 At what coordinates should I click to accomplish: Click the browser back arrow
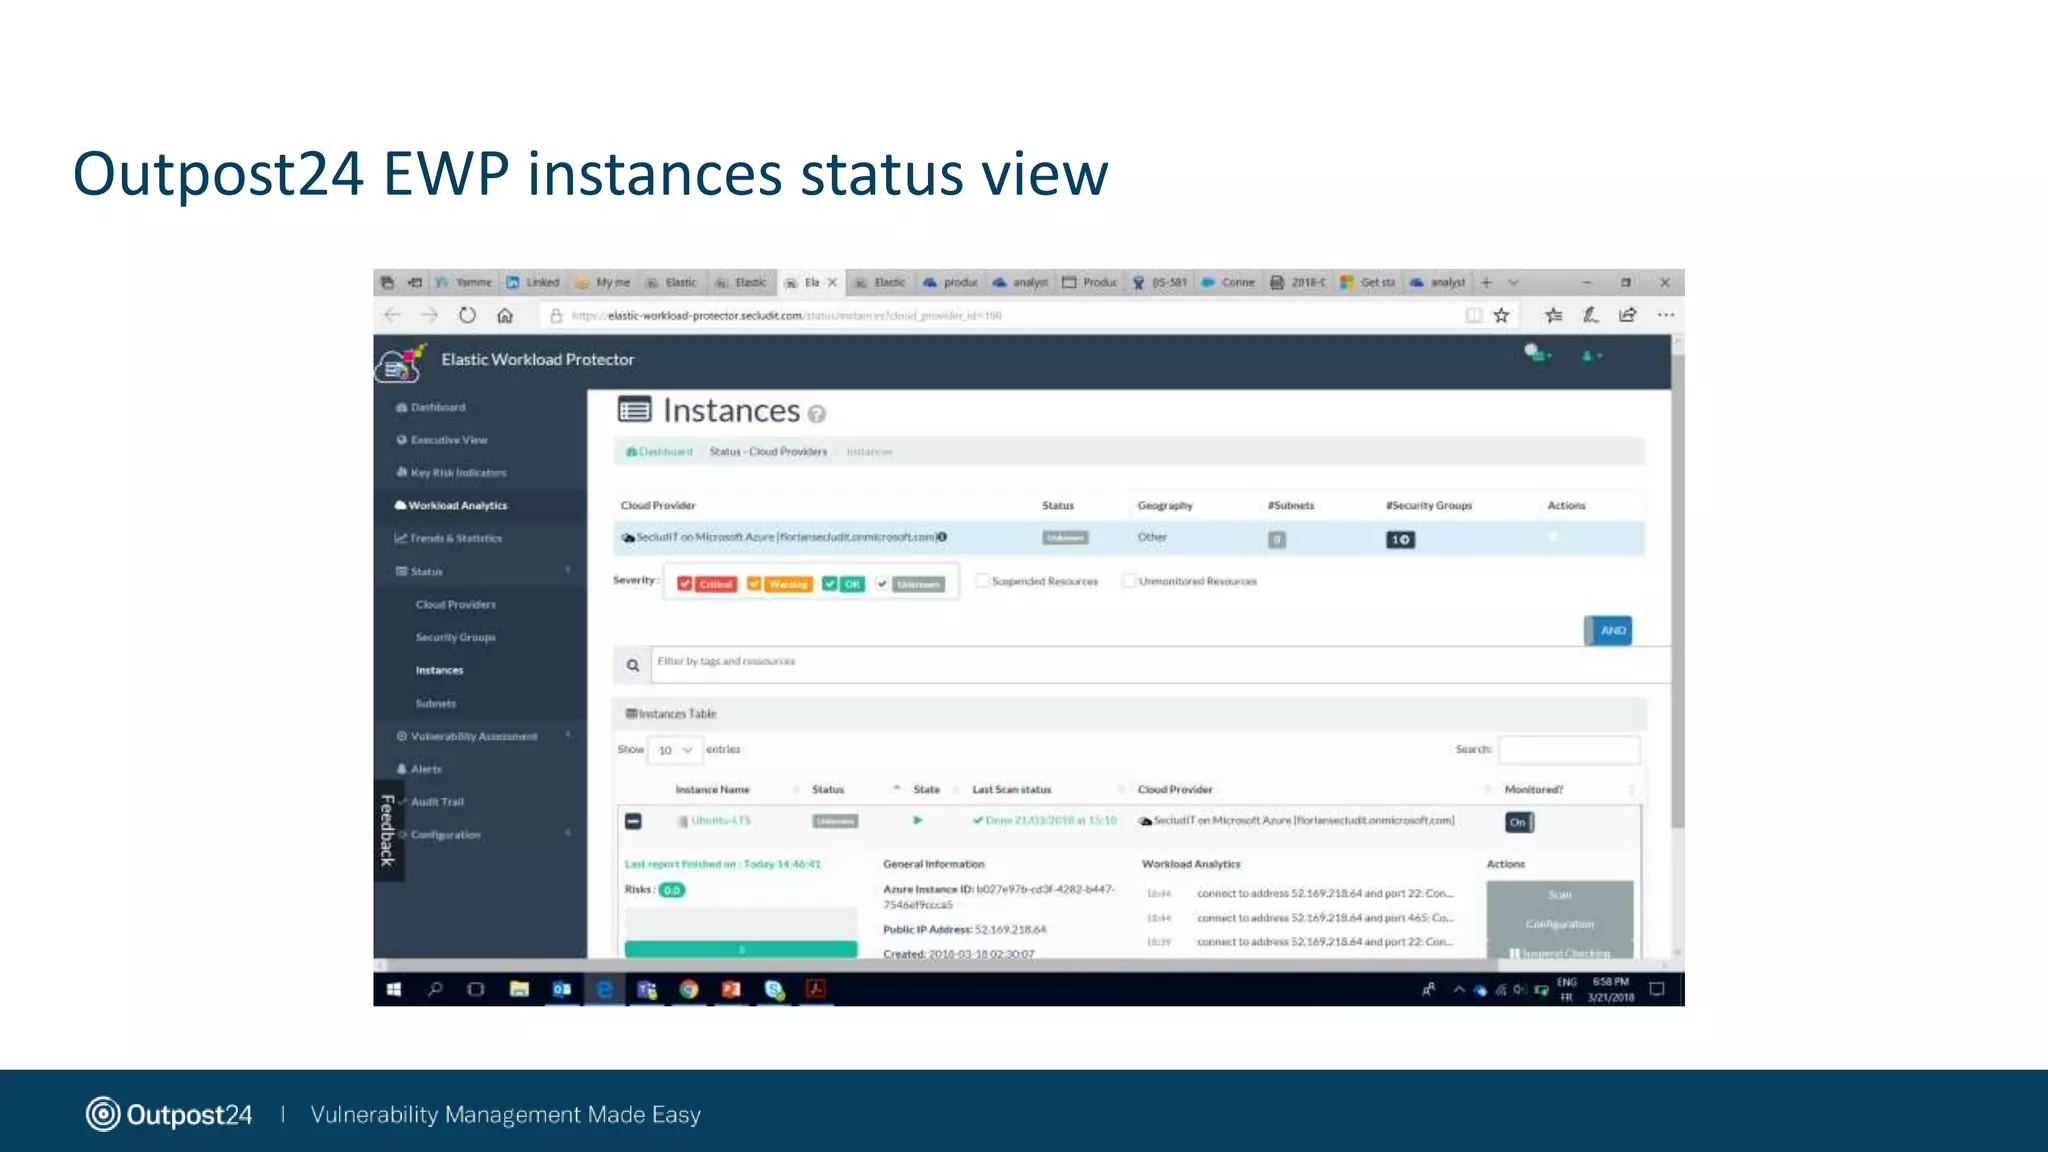coord(392,315)
